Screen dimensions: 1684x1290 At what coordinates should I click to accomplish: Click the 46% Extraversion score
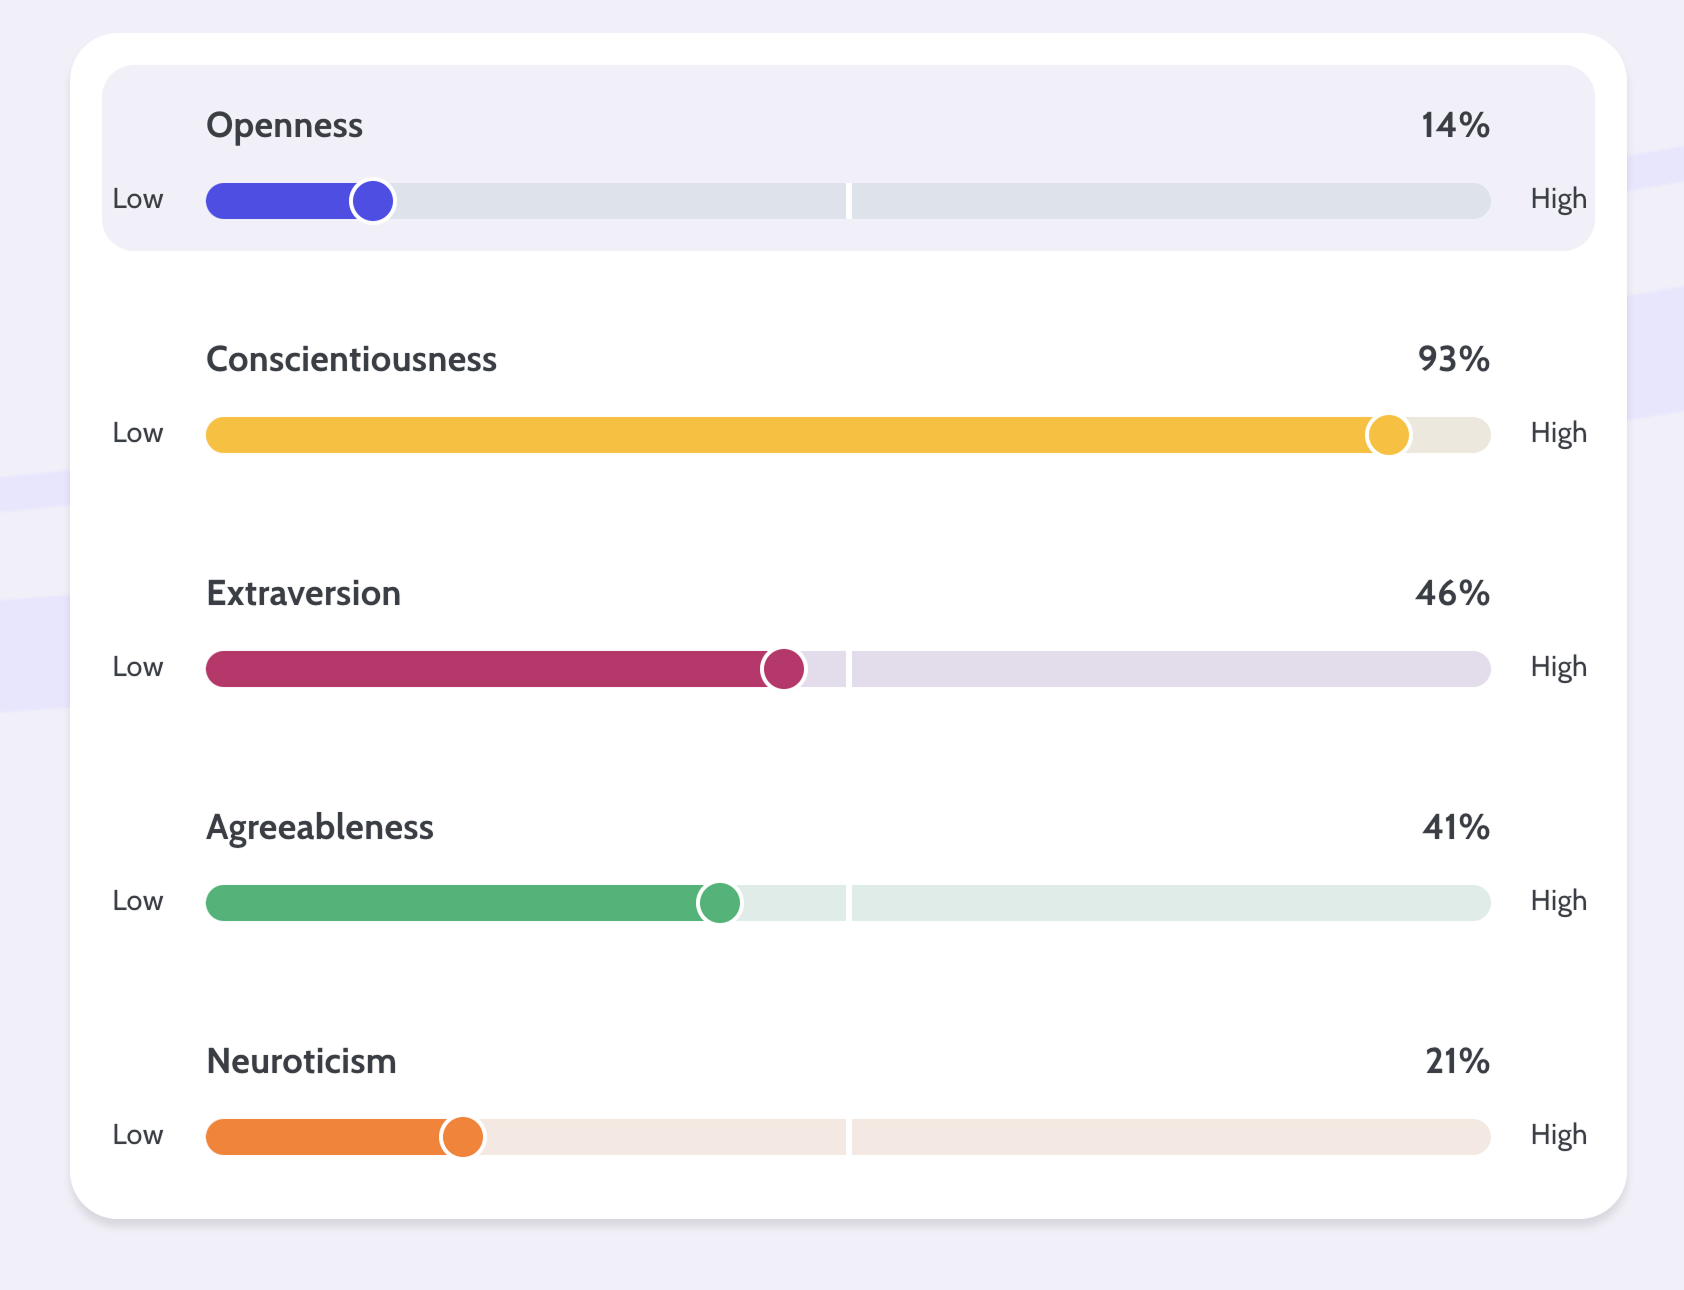pyautogui.click(x=1452, y=594)
